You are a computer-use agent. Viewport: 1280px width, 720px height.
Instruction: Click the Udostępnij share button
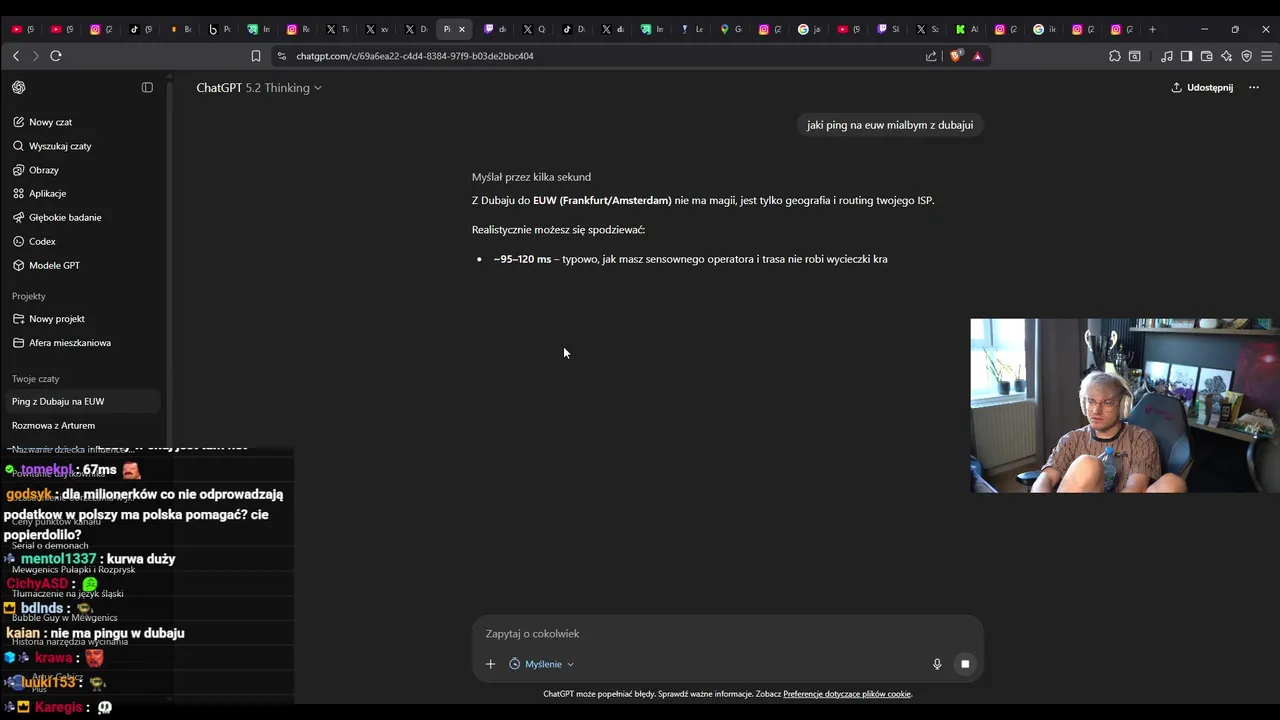click(x=1202, y=88)
